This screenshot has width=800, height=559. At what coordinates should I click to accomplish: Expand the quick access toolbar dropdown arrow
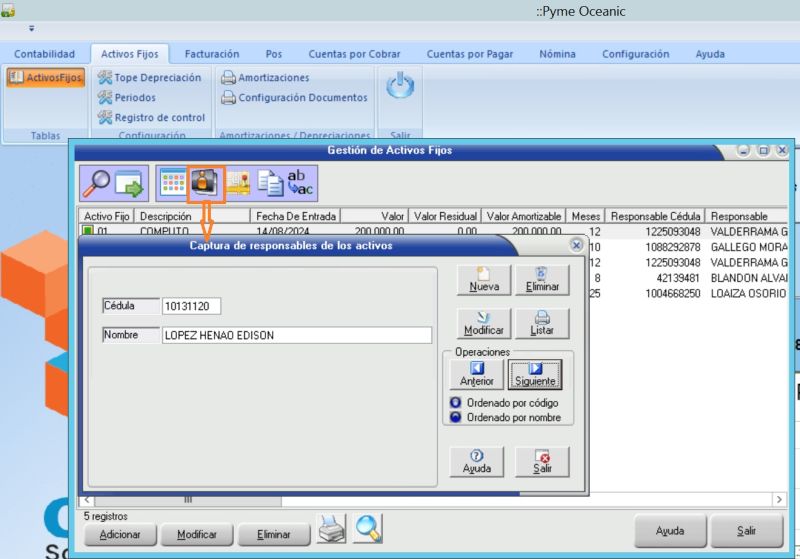tap(31, 29)
